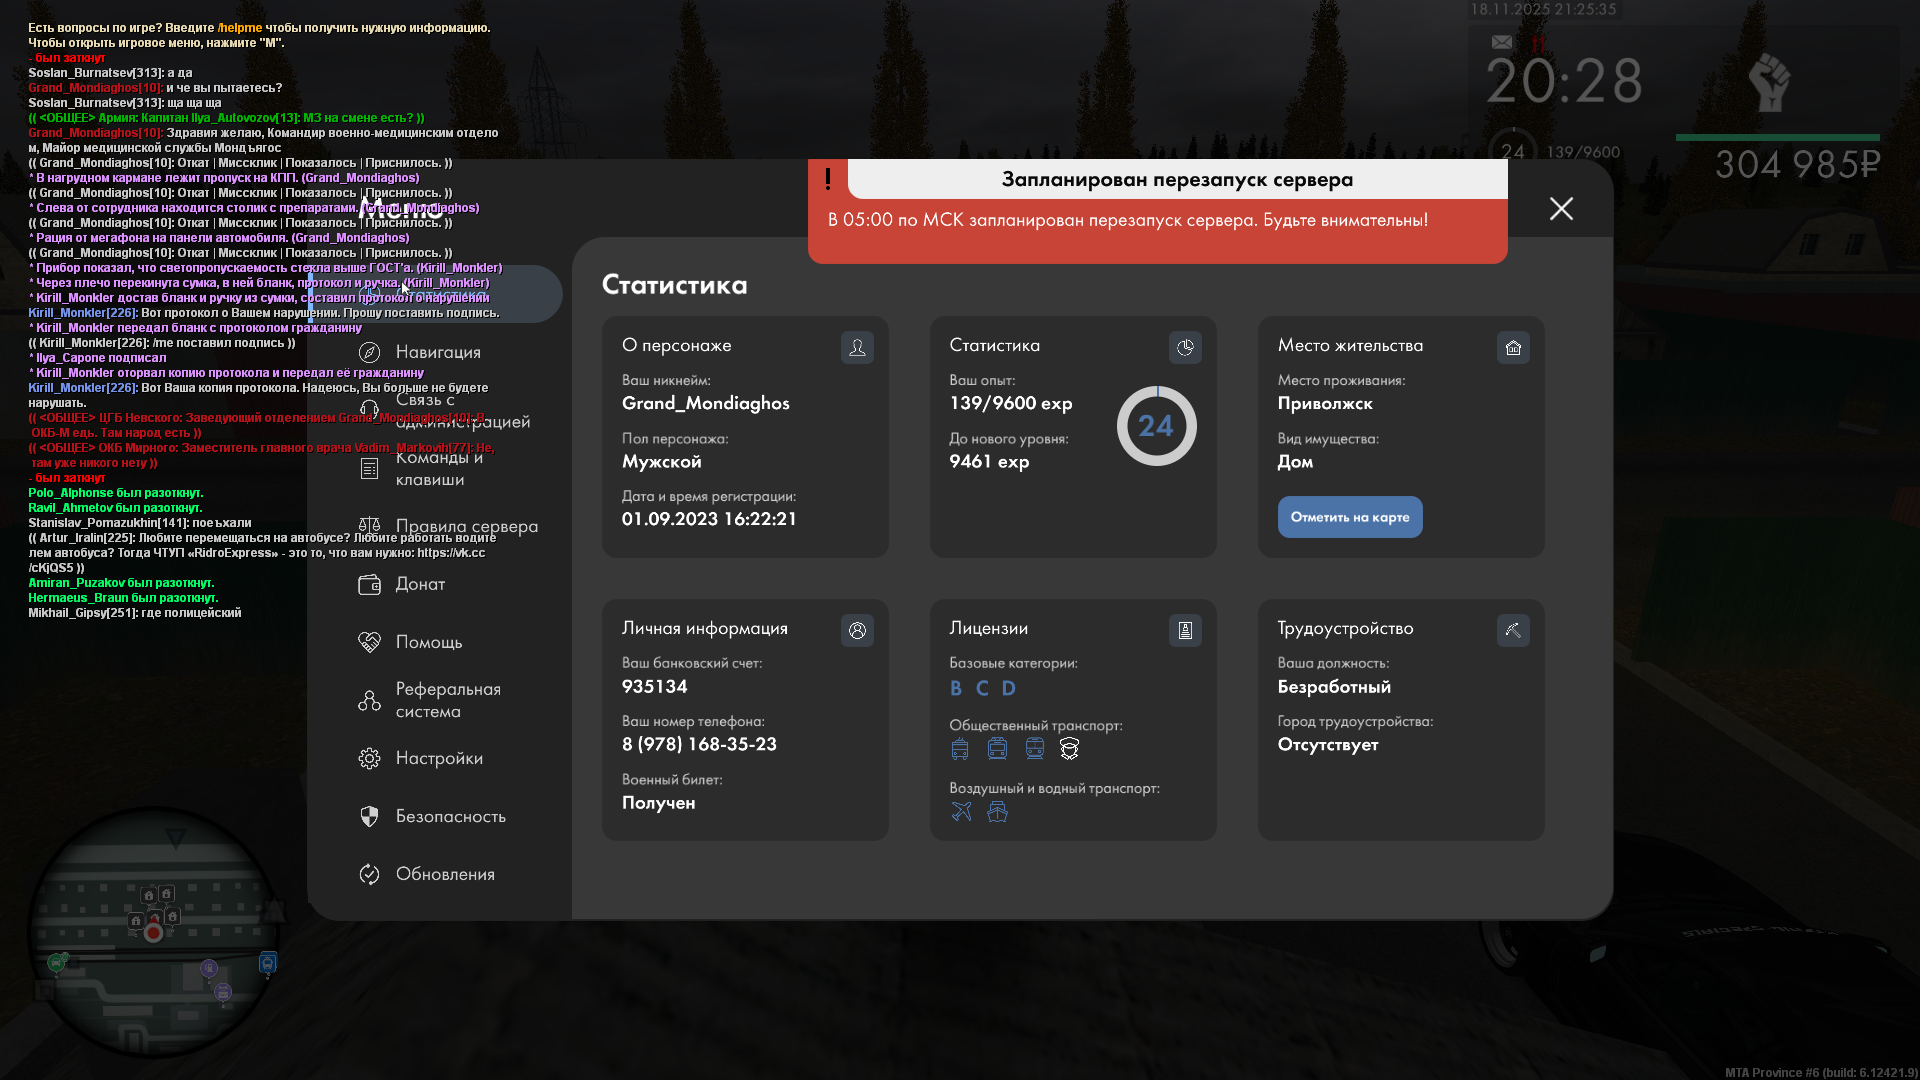Click the ship license icon
This screenshot has width=1920, height=1080.
tap(997, 812)
